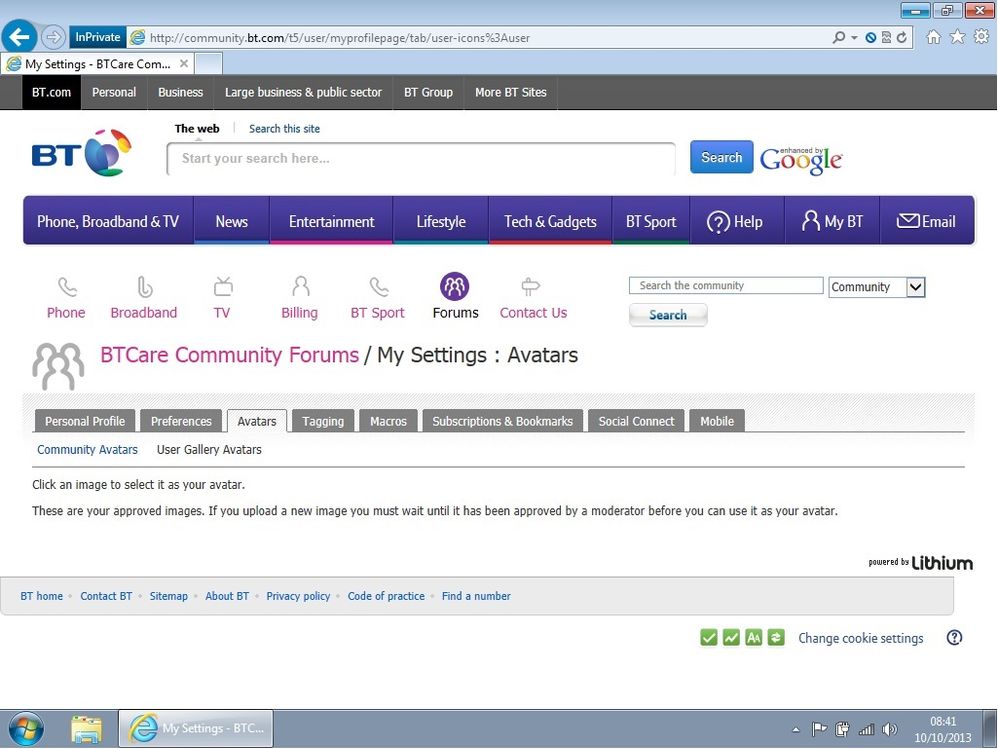
Task: Click in the Start your search field
Action: click(x=421, y=158)
